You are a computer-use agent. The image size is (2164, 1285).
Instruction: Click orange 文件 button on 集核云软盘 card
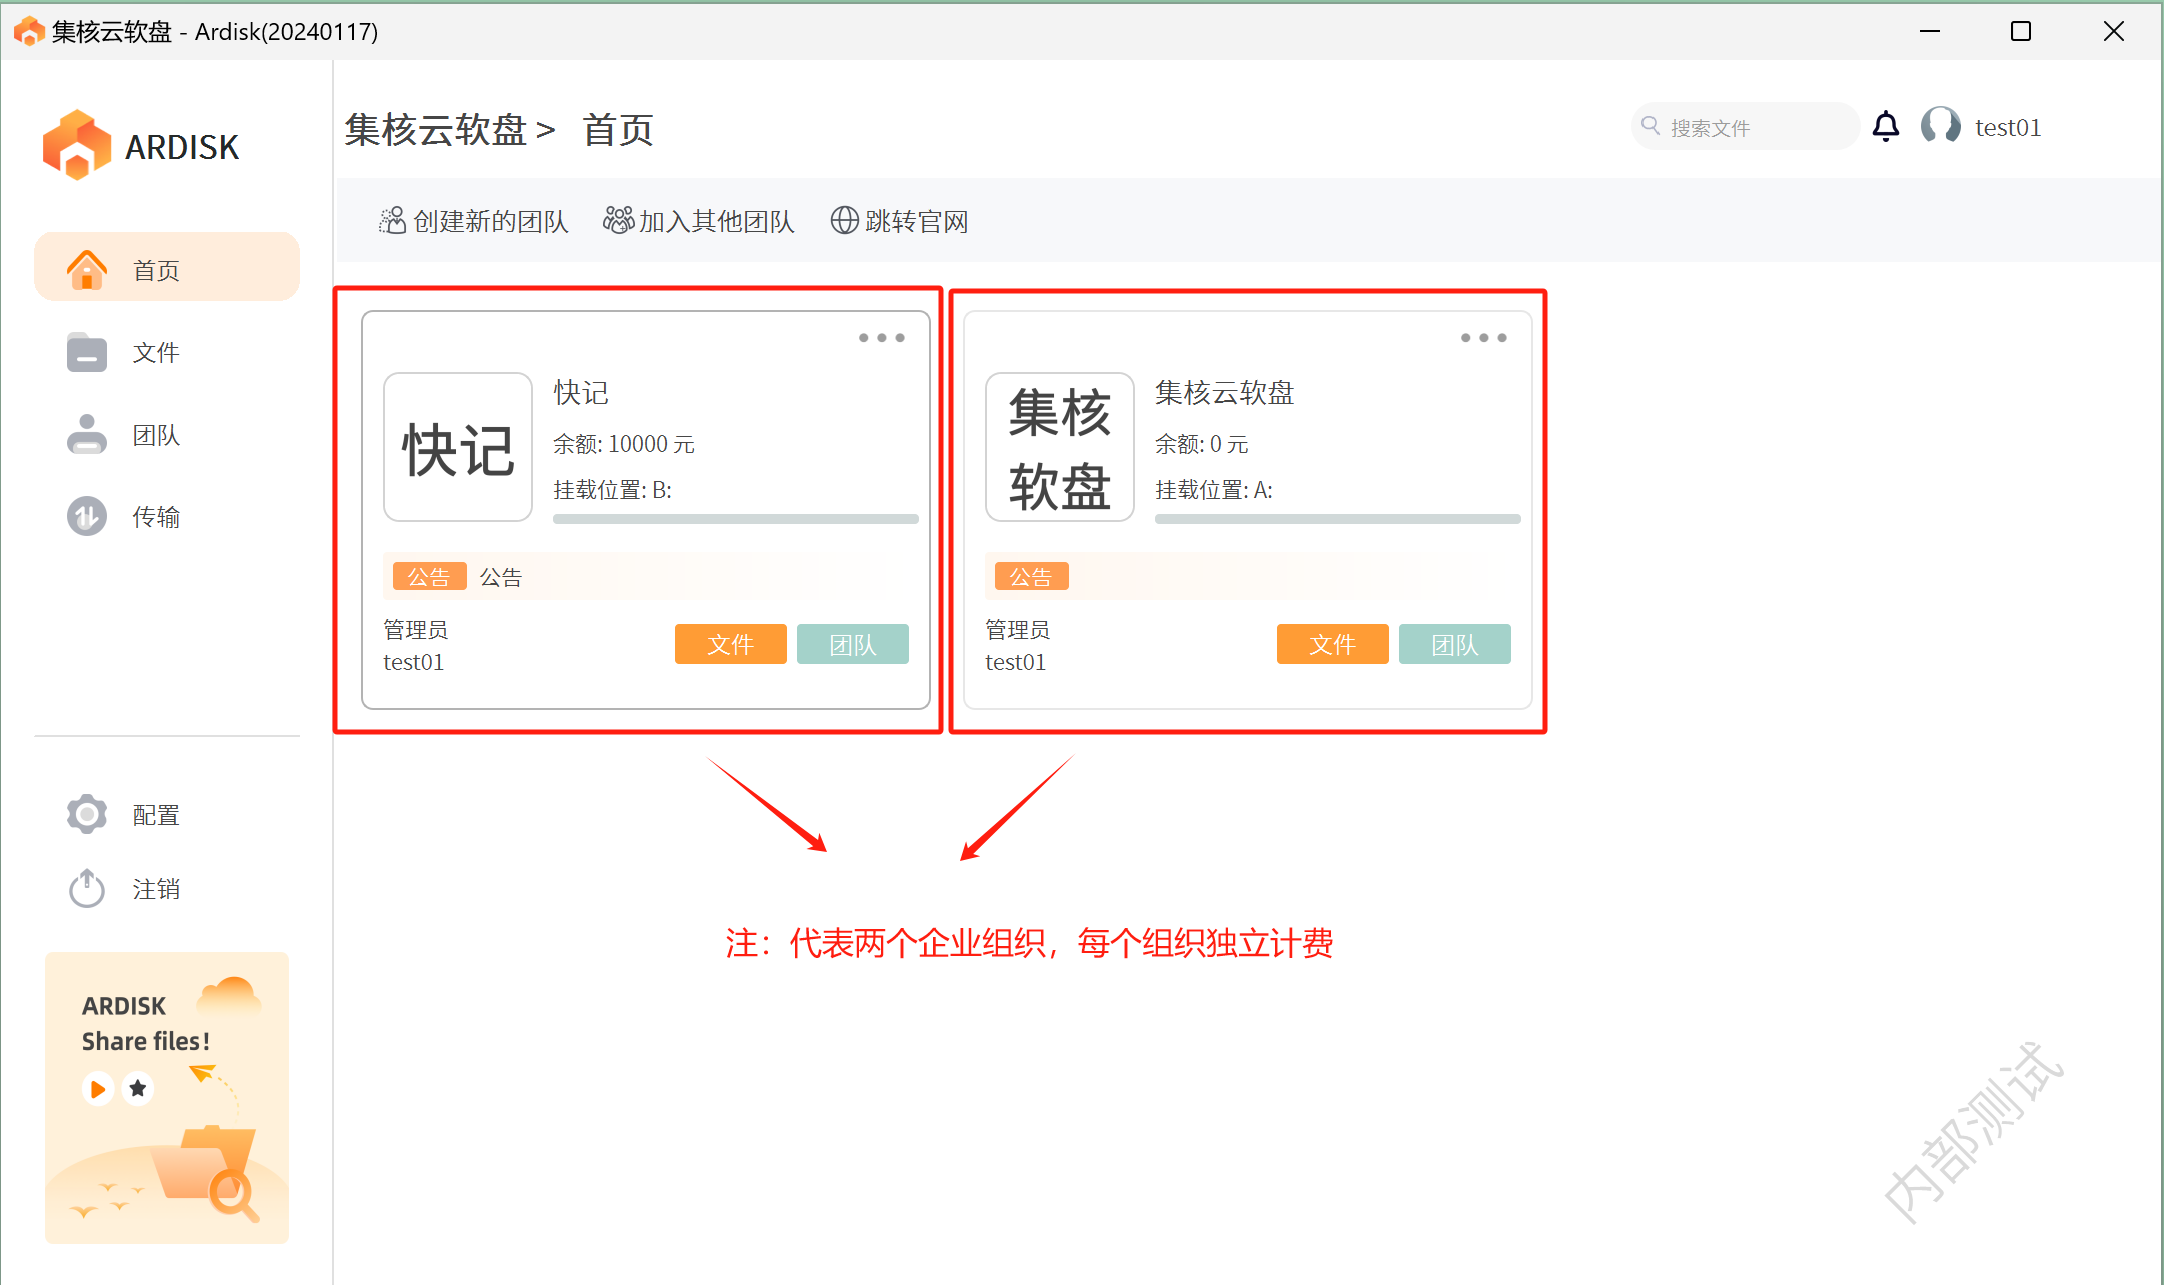[1332, 644]
